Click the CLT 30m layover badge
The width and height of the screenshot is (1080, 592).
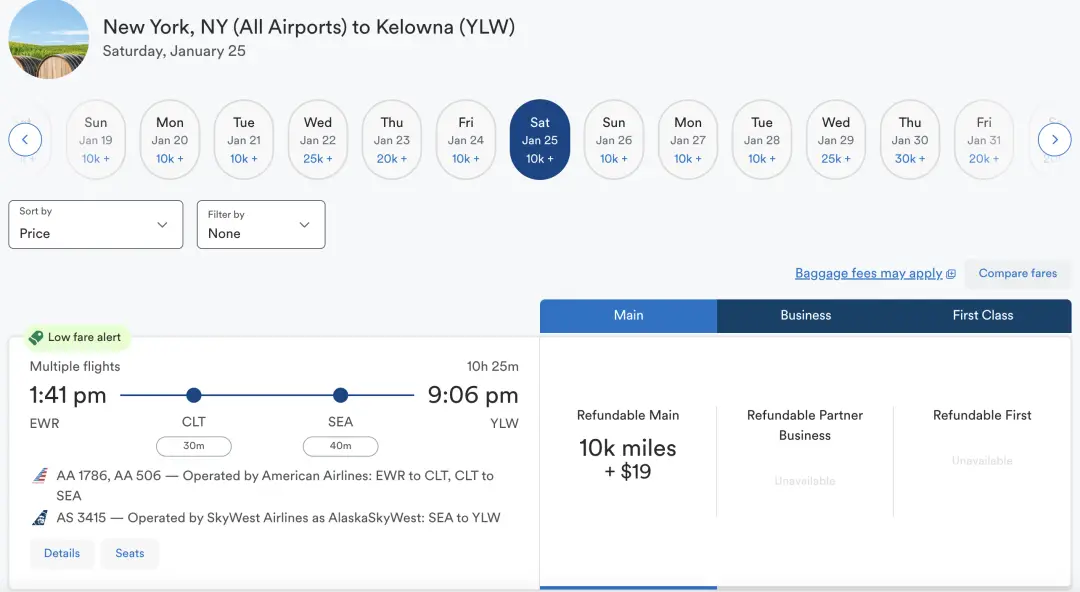click(x=194, y=446)
